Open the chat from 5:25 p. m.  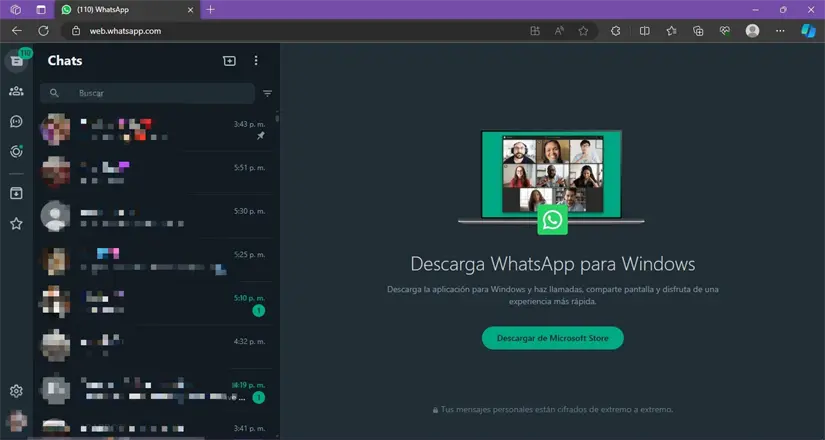(156, 259)
